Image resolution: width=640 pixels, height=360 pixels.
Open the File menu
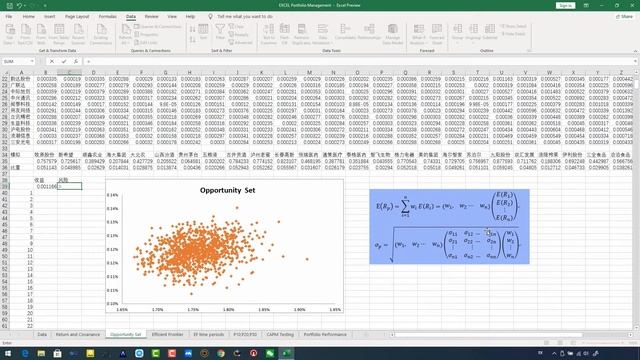9,17
